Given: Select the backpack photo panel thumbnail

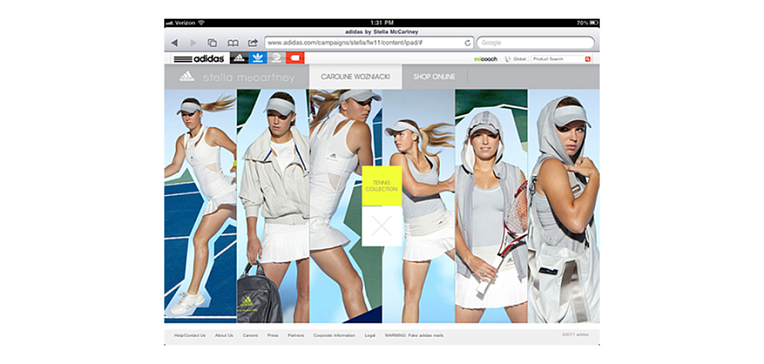Looking at the screenshot, I should point(273,206).
